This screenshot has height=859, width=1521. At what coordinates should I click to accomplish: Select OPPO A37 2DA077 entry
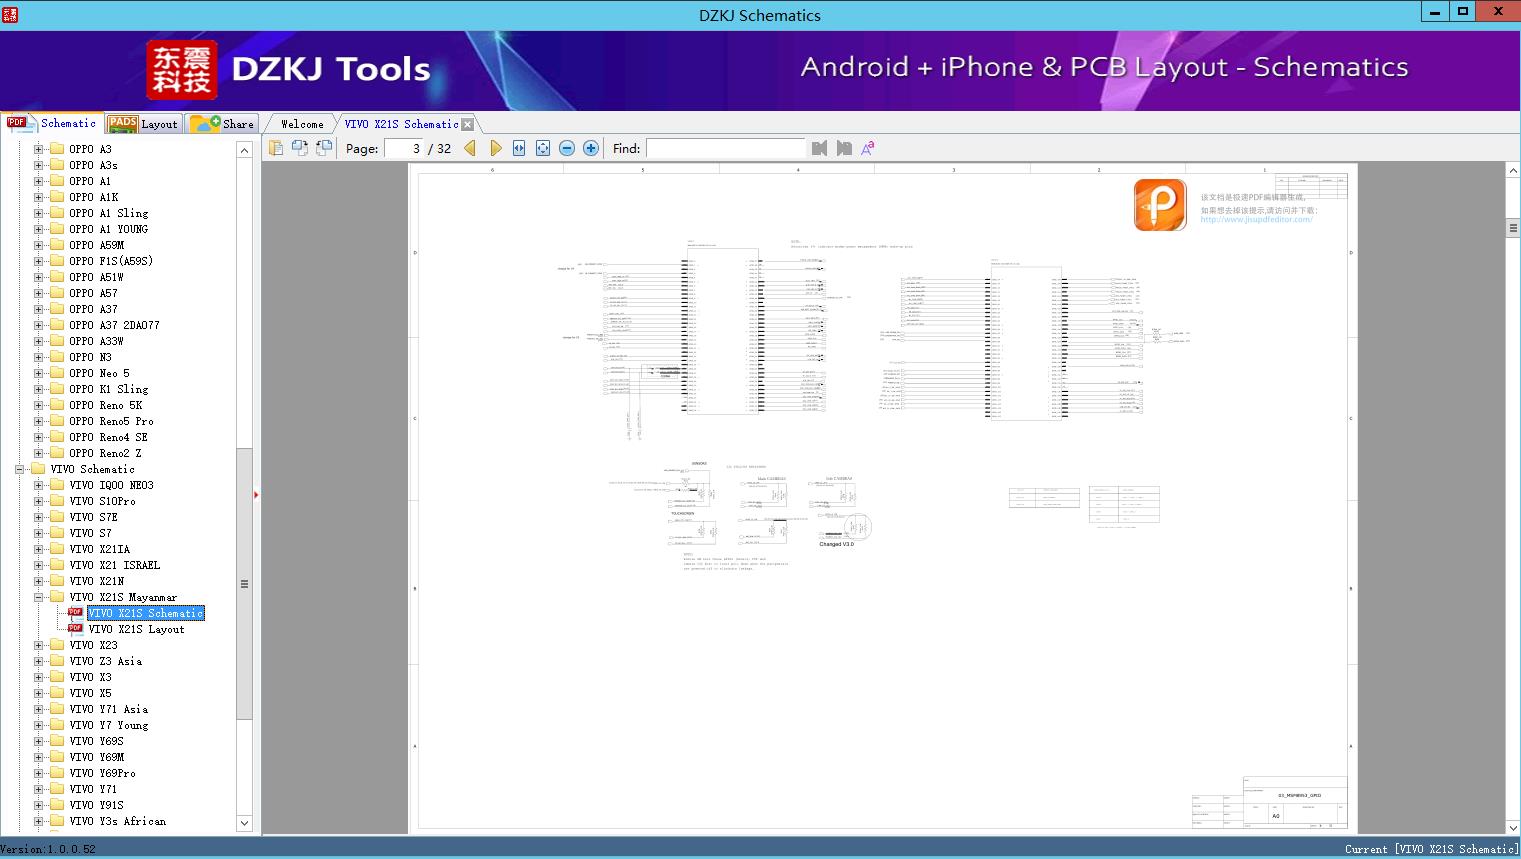pos(114,325)
